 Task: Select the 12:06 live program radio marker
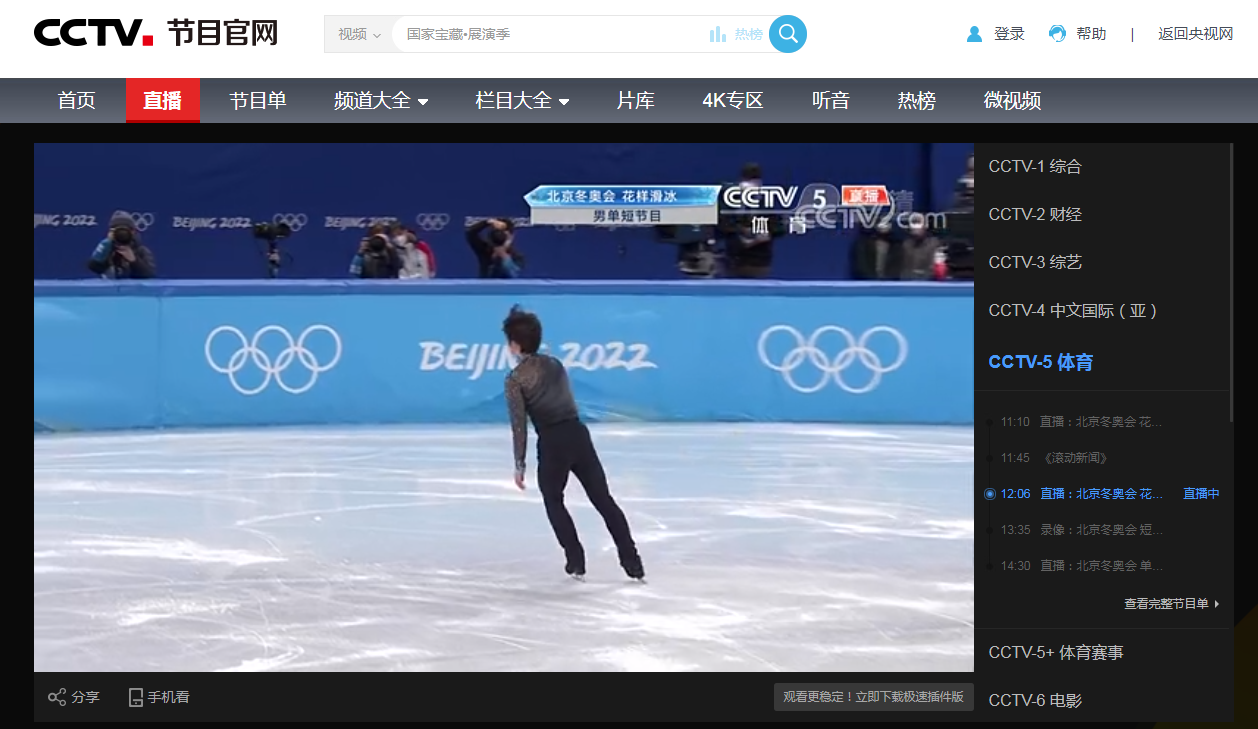990,493
